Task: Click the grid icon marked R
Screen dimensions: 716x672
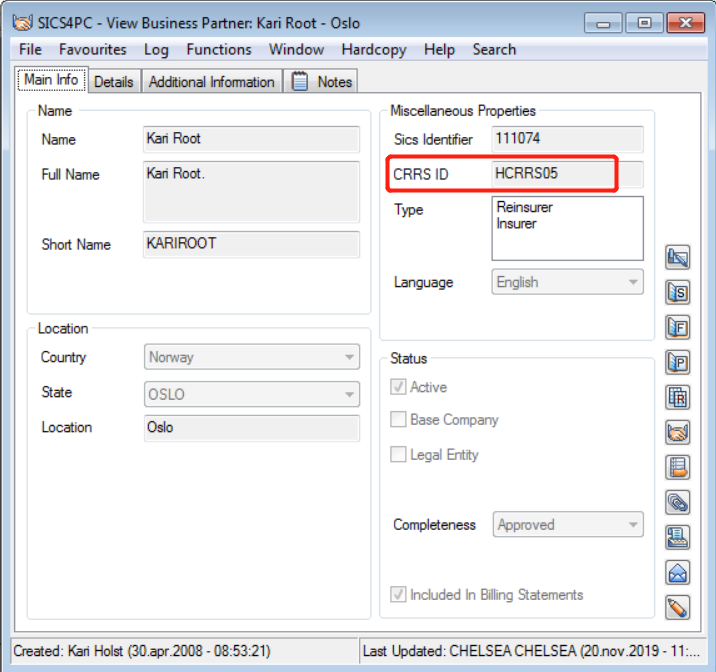Action: pyautogui.click(x=678, y=397)
